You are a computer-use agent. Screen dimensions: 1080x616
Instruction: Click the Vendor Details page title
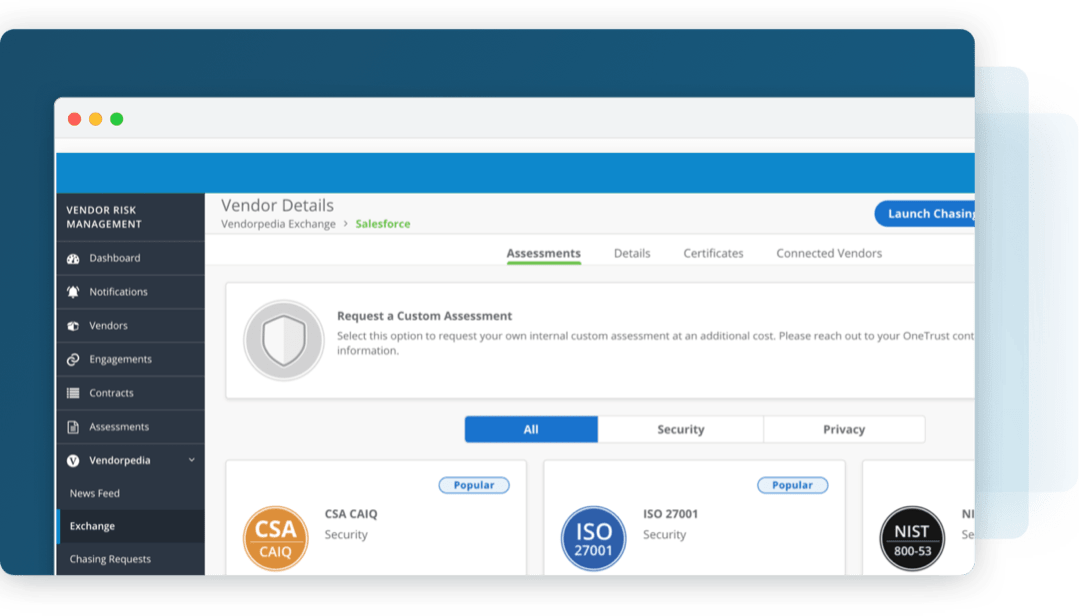[278, 205]
